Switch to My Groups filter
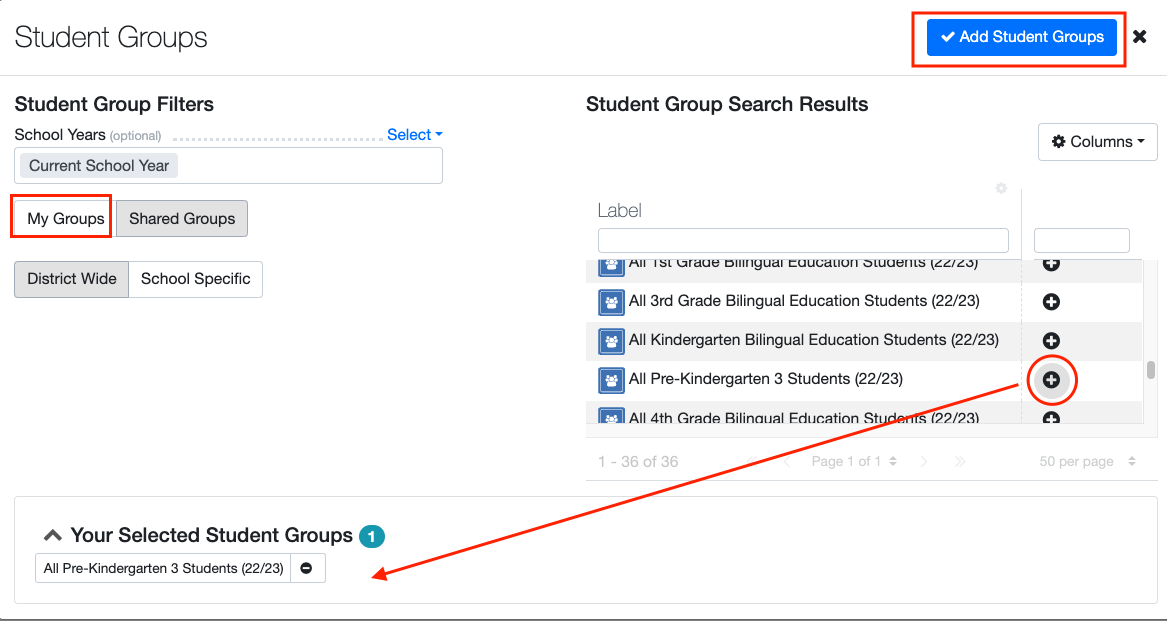1167x621 pixels. click(x=66, y=219)
